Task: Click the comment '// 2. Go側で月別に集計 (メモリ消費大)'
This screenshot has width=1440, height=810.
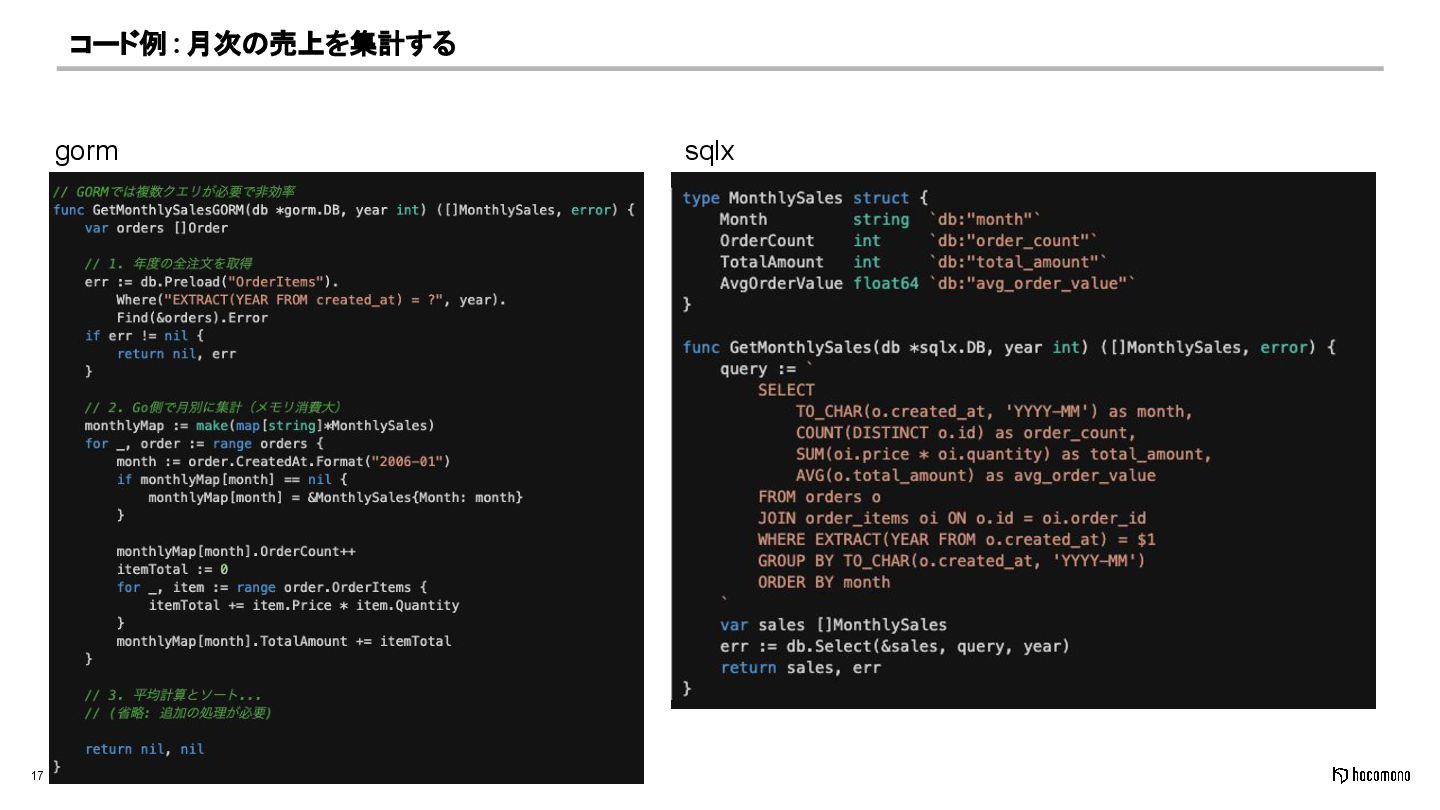Action: 214,407
